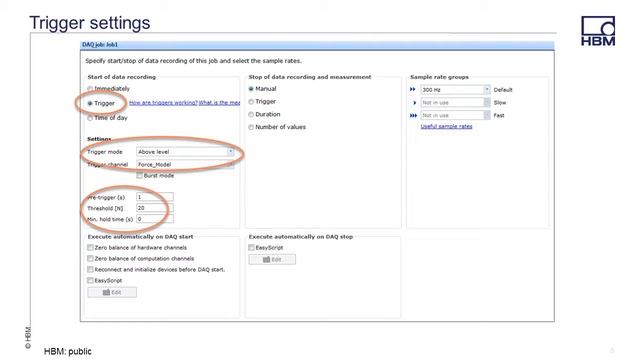Viewport: 640px width, 360px height.
Task: Check Zero balance of computation channels
Action: click(90, 258)
